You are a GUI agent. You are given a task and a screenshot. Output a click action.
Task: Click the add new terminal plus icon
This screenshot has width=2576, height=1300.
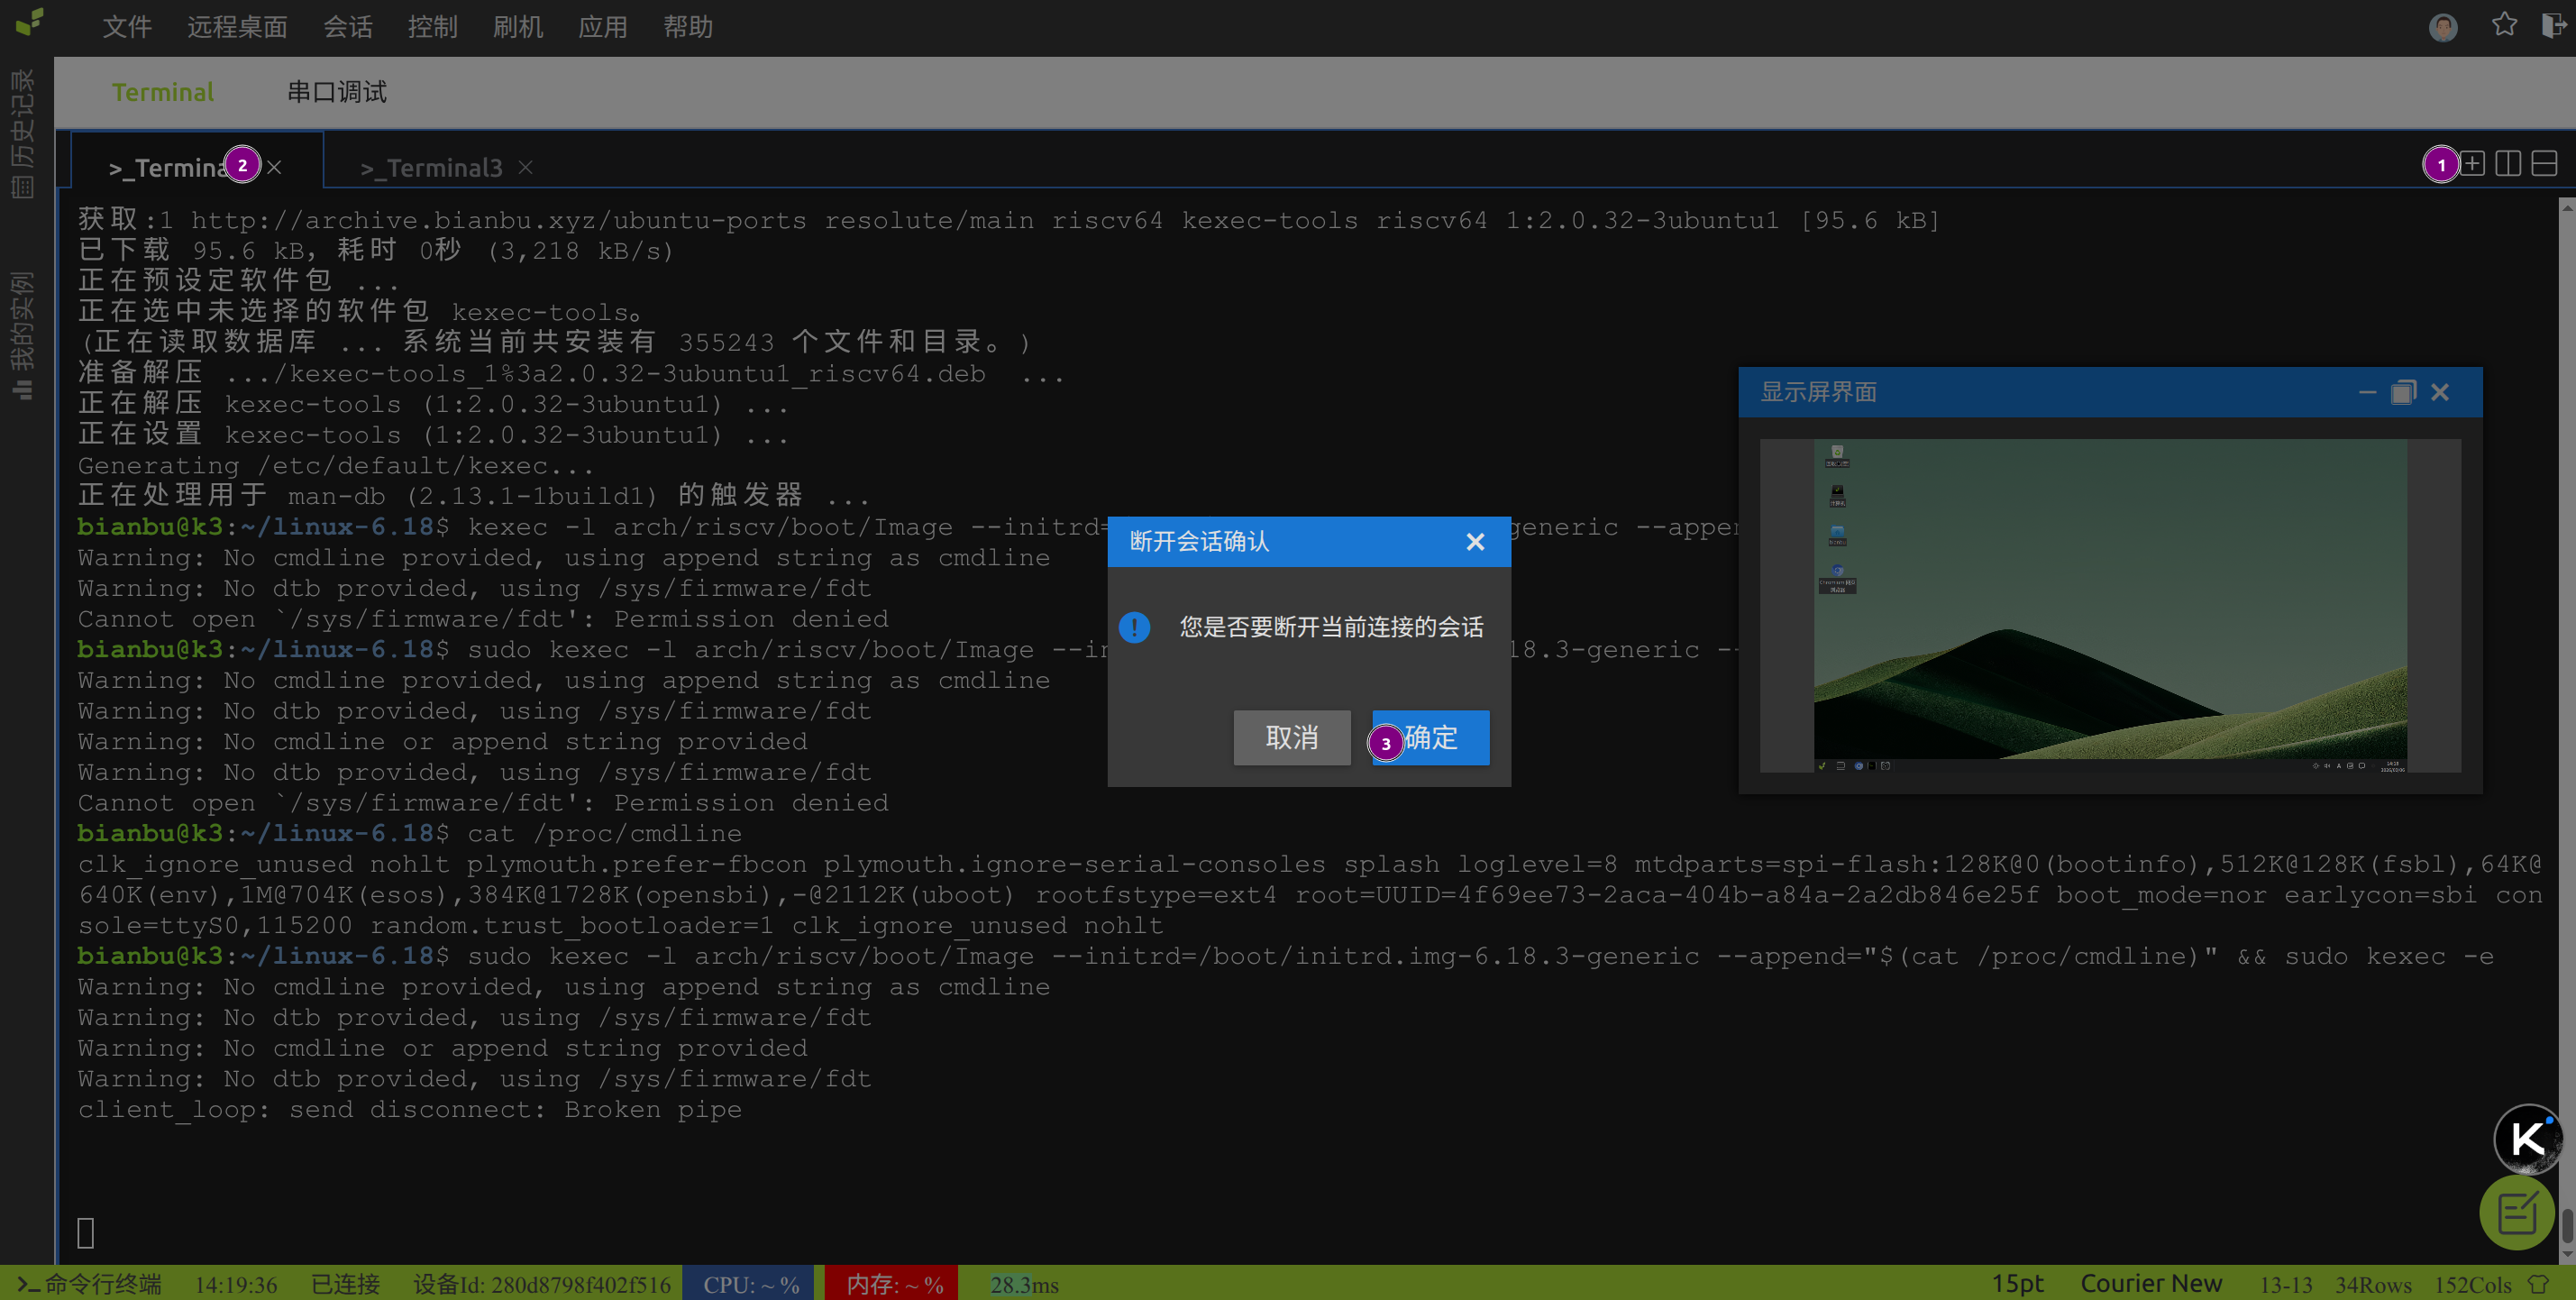pos(2472,164)
